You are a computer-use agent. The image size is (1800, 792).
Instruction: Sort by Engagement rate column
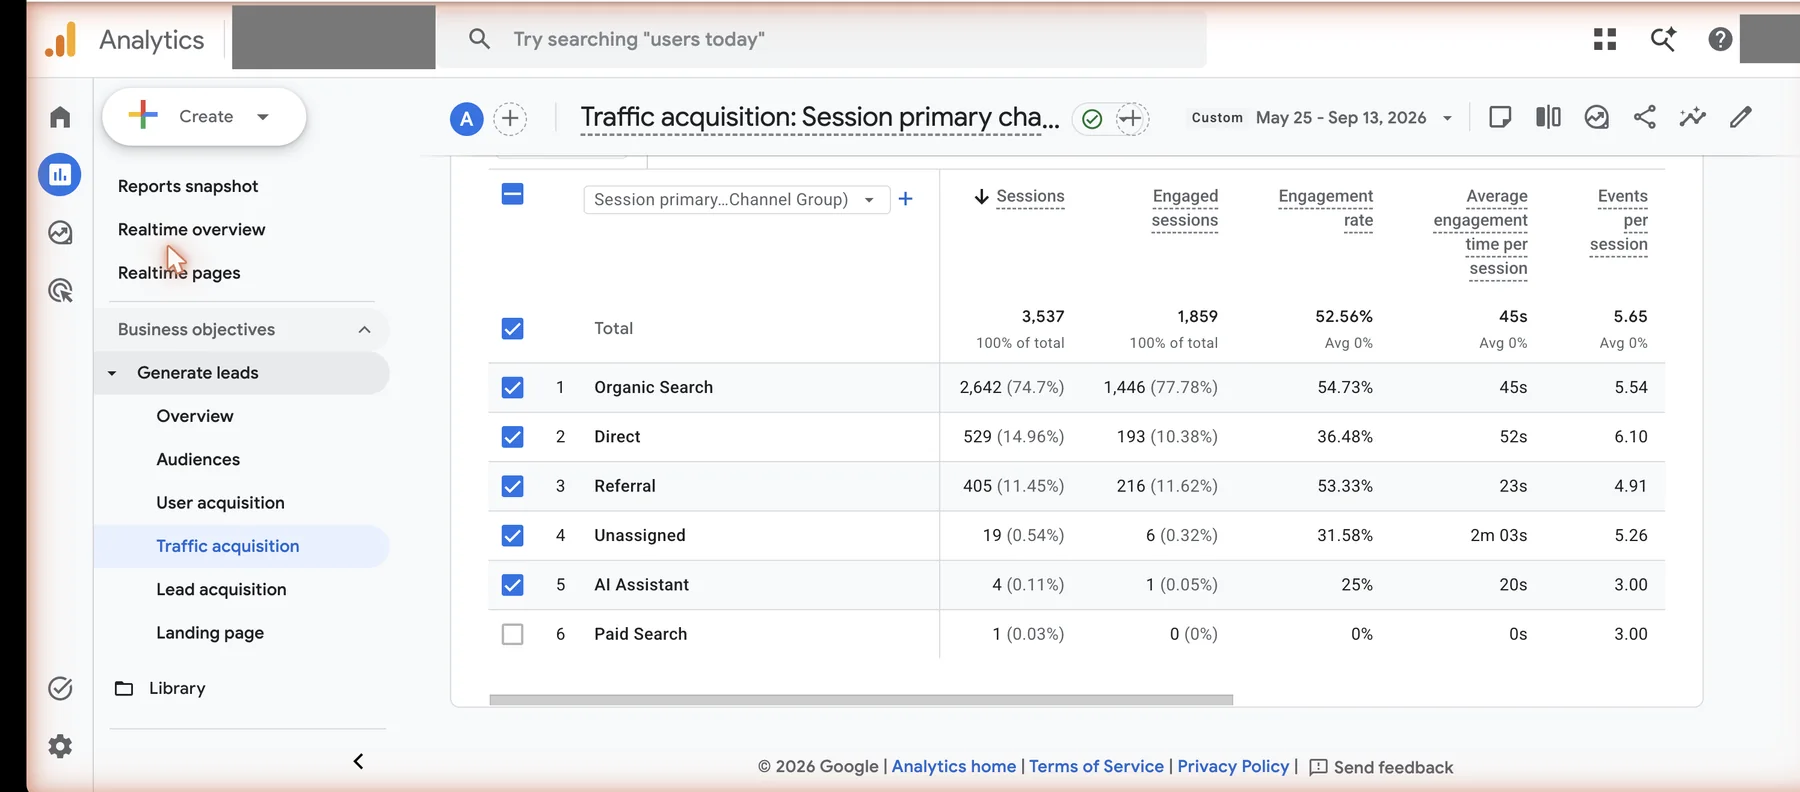pyautogui.click(x=1326, y=208)
